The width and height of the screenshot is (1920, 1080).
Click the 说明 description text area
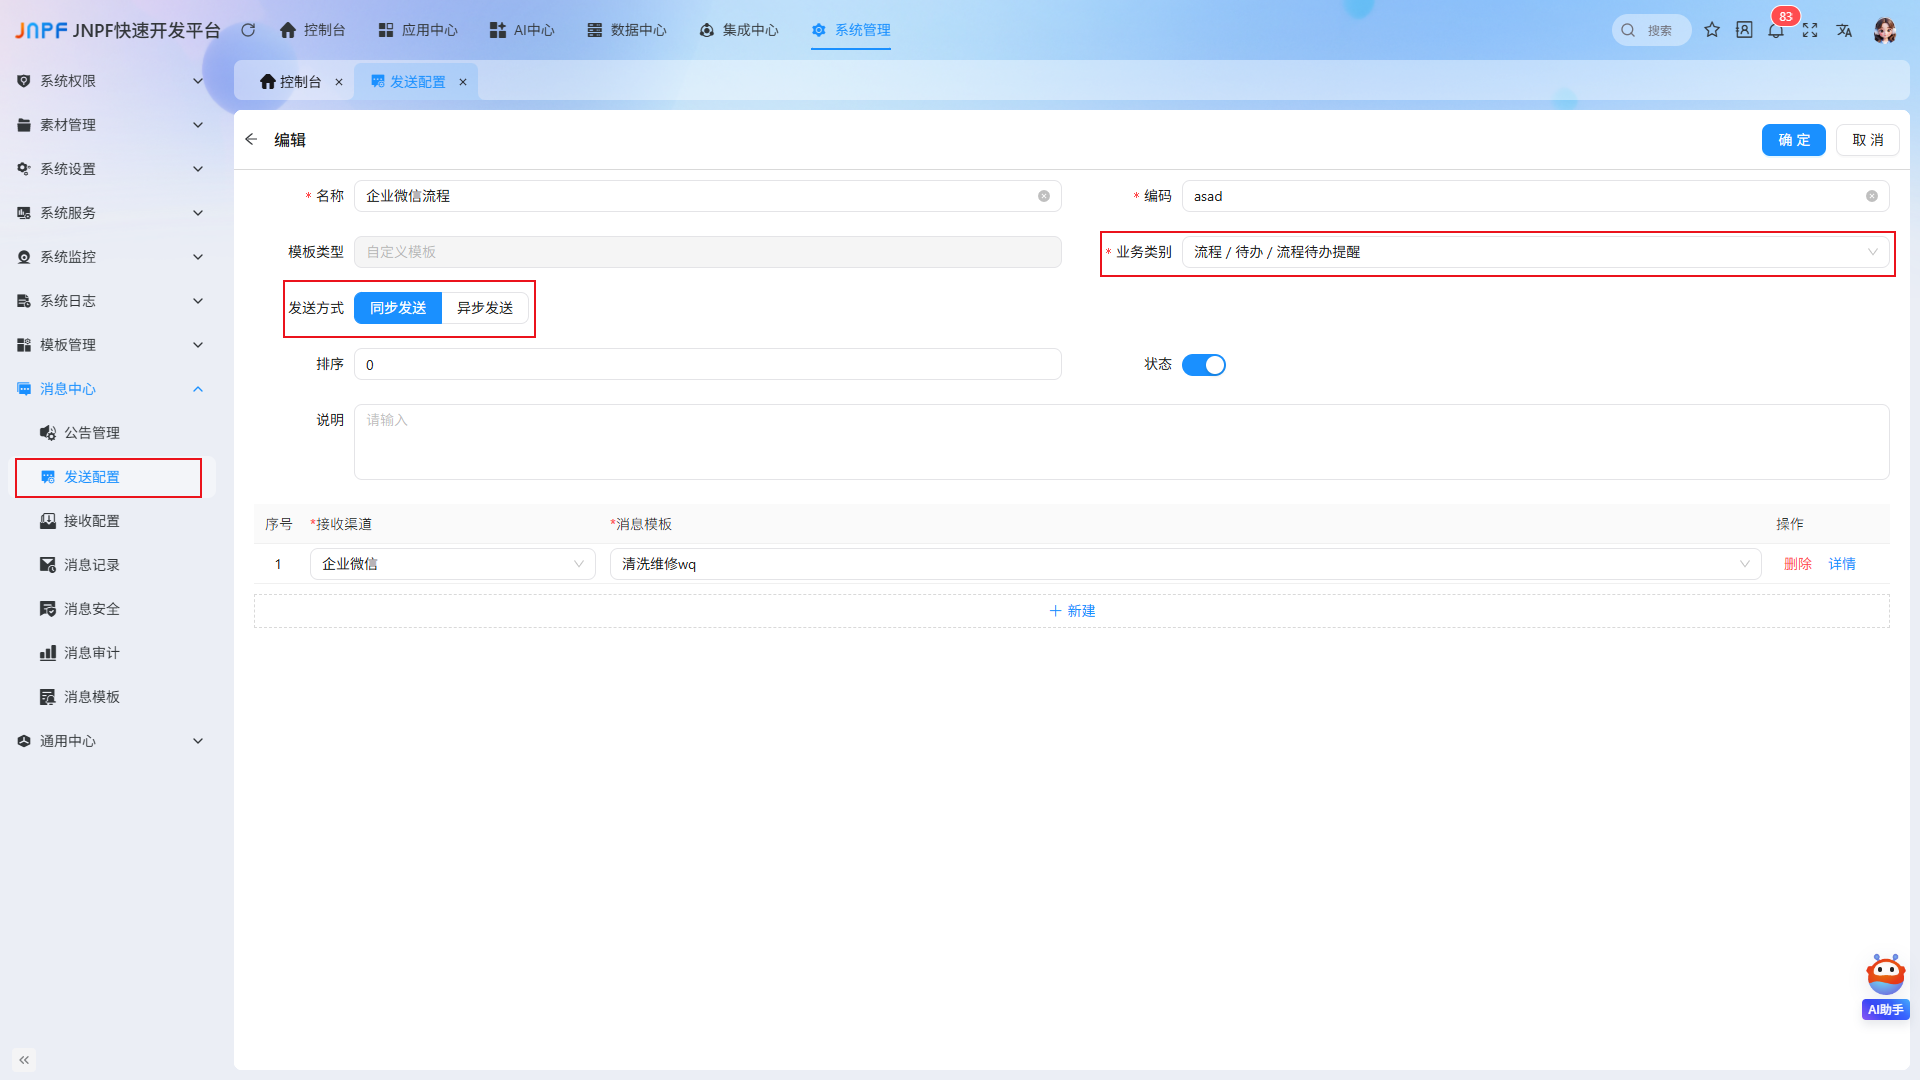[x=1122, y=442]
